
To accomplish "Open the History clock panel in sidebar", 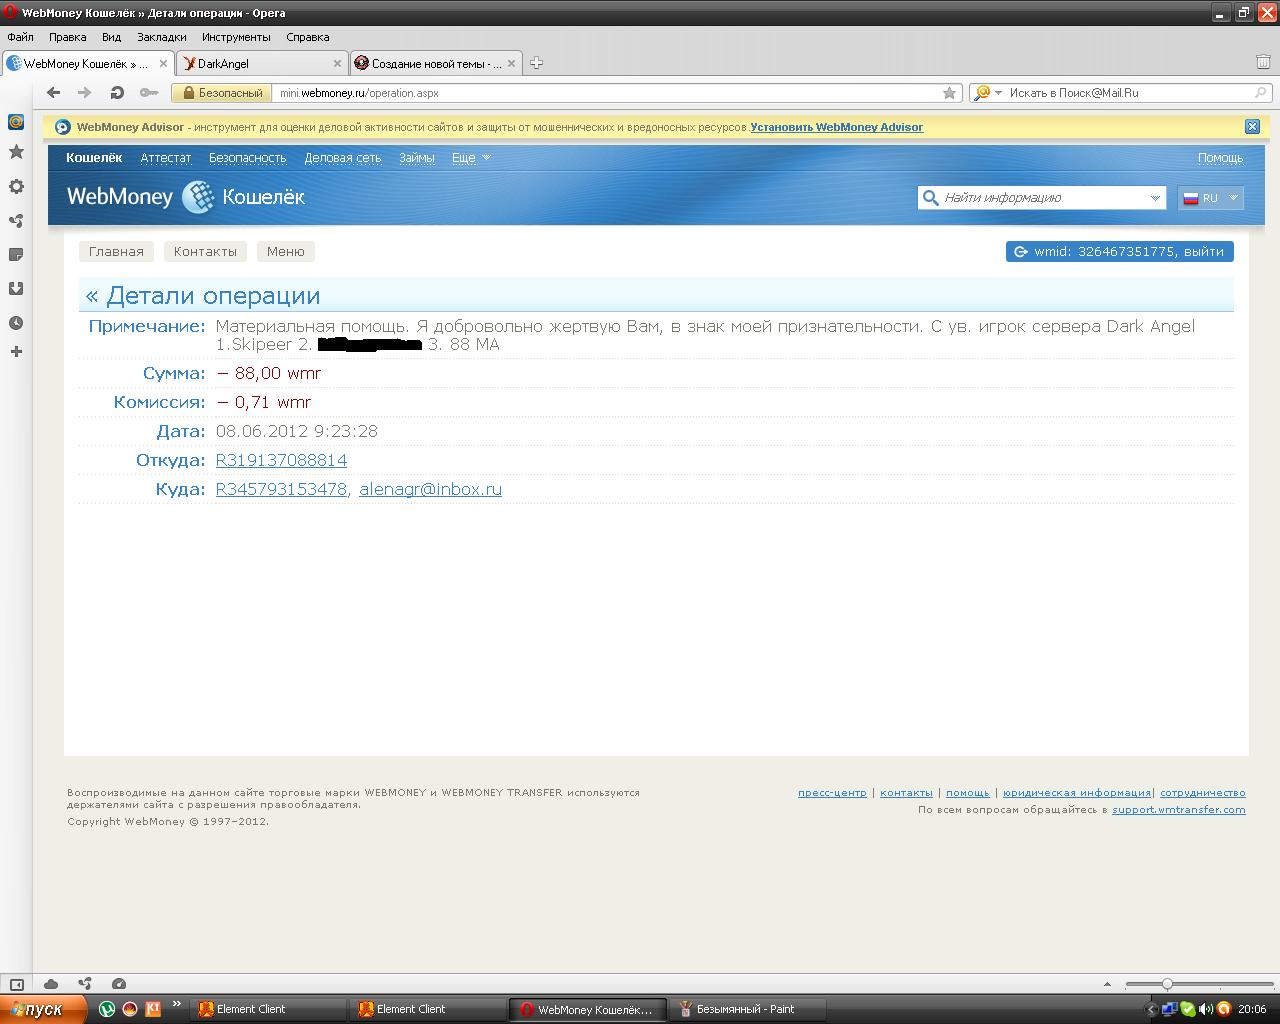I will (x=16, y=323).
